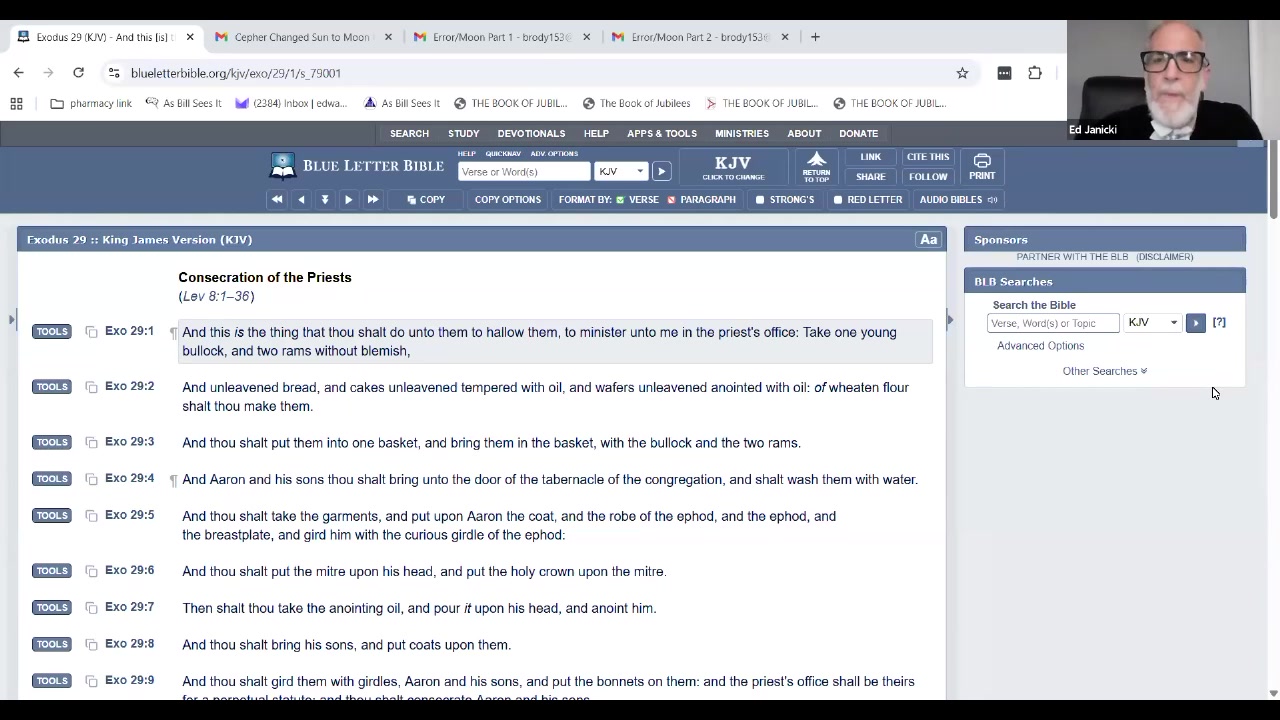
Task: Click copy icon beside Exo 29:3
Action: [91, 443]
